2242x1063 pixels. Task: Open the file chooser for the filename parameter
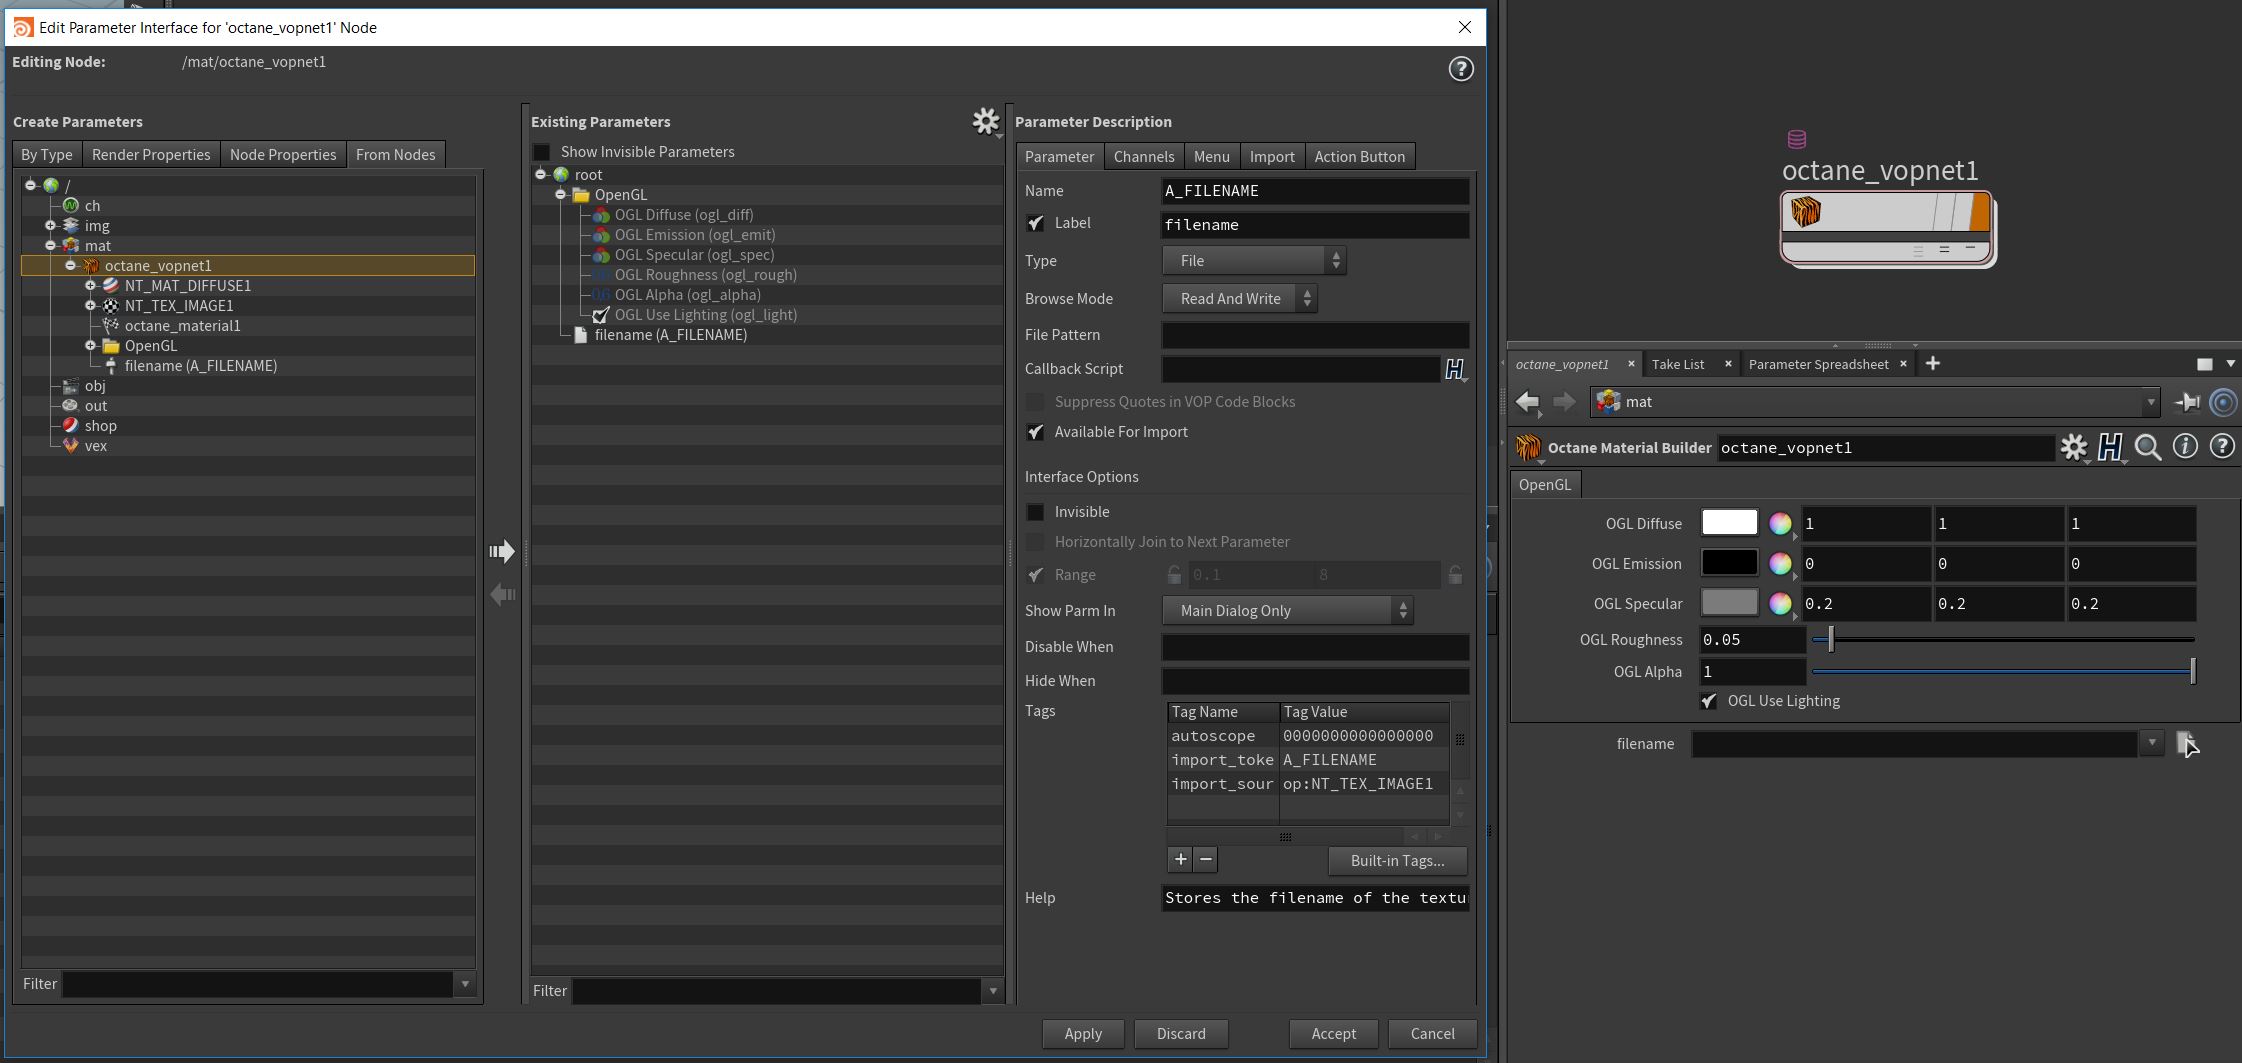point(2186,743)
